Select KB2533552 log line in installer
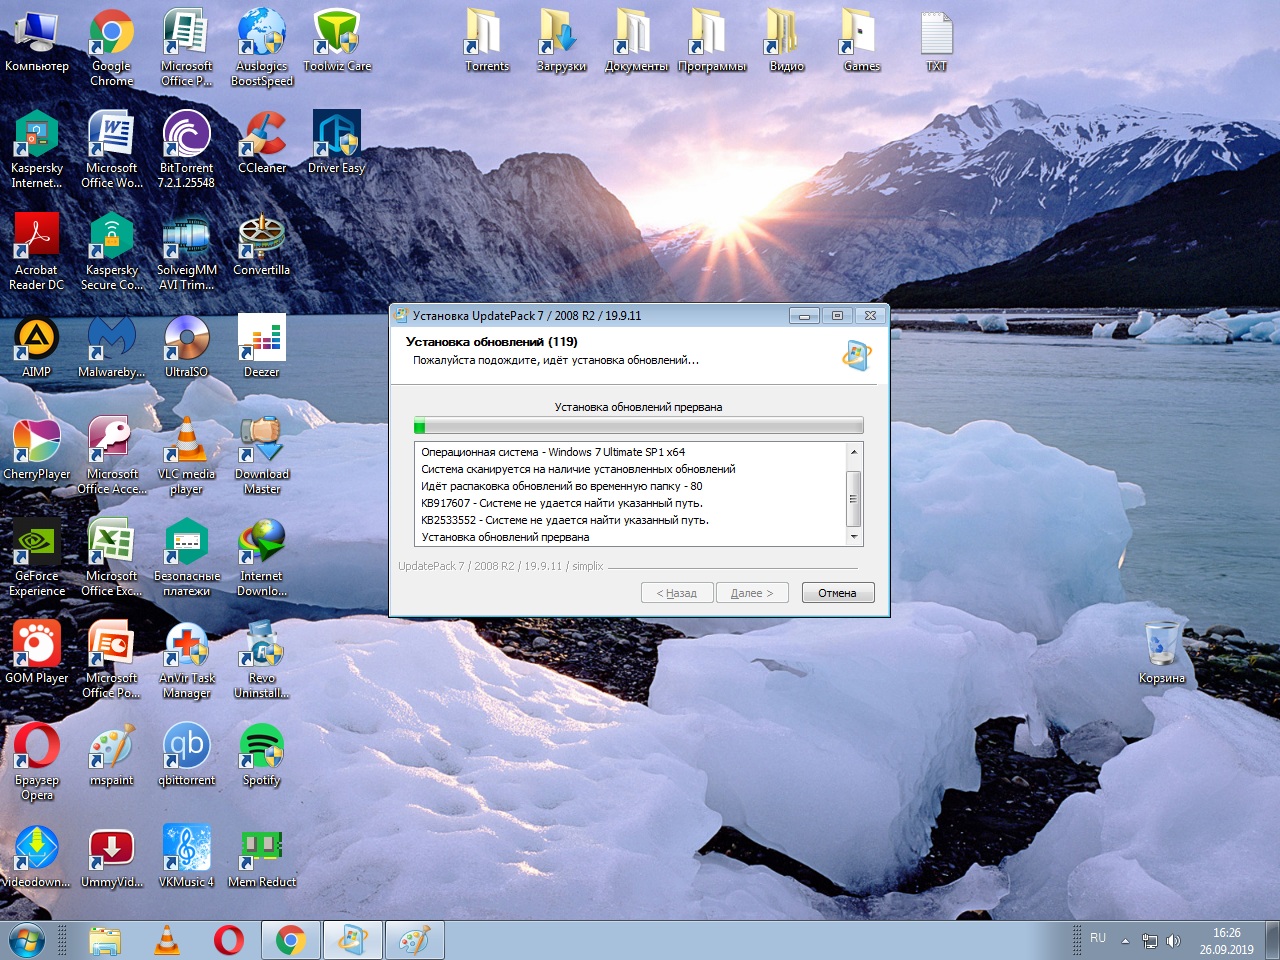This screenshot has width=1280, height=960. (565, 520)
